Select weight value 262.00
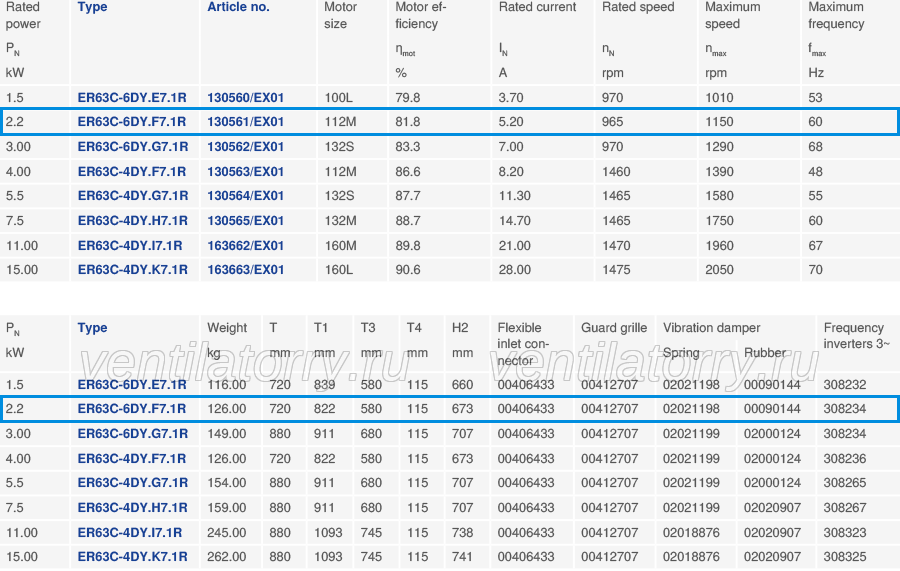 pos(227,557)
